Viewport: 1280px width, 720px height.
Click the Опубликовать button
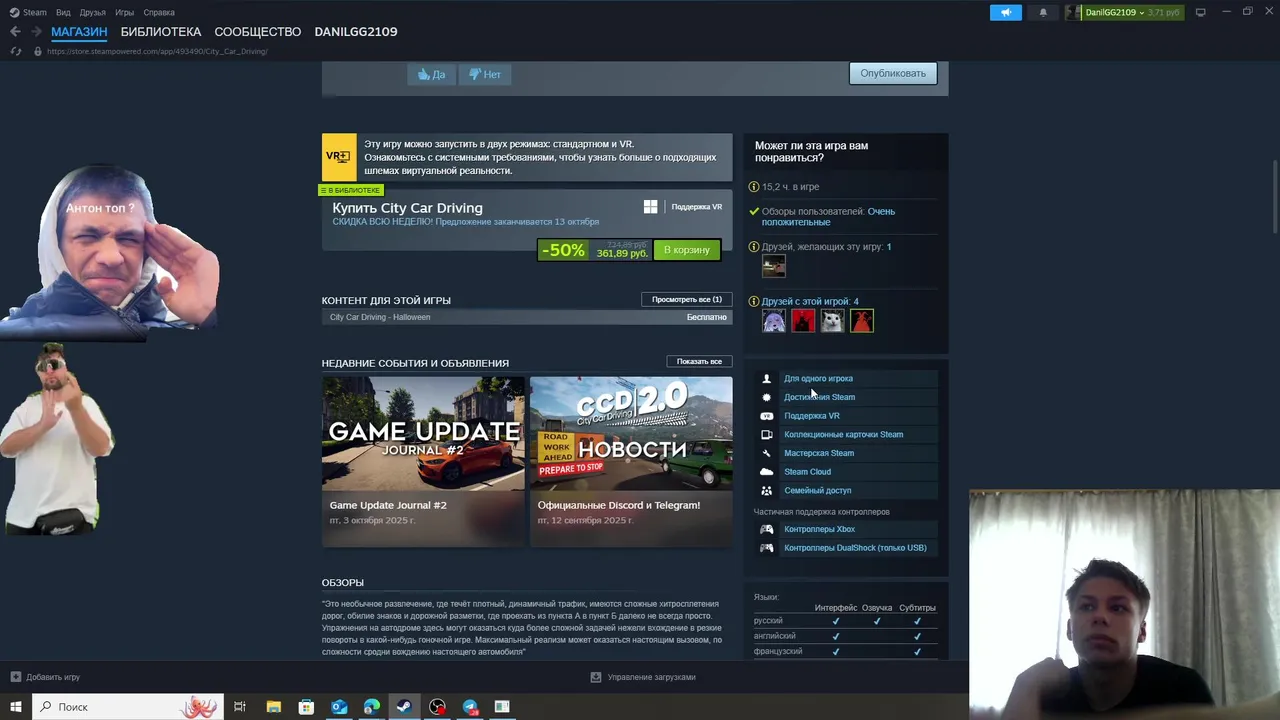[x=893, y=73]
